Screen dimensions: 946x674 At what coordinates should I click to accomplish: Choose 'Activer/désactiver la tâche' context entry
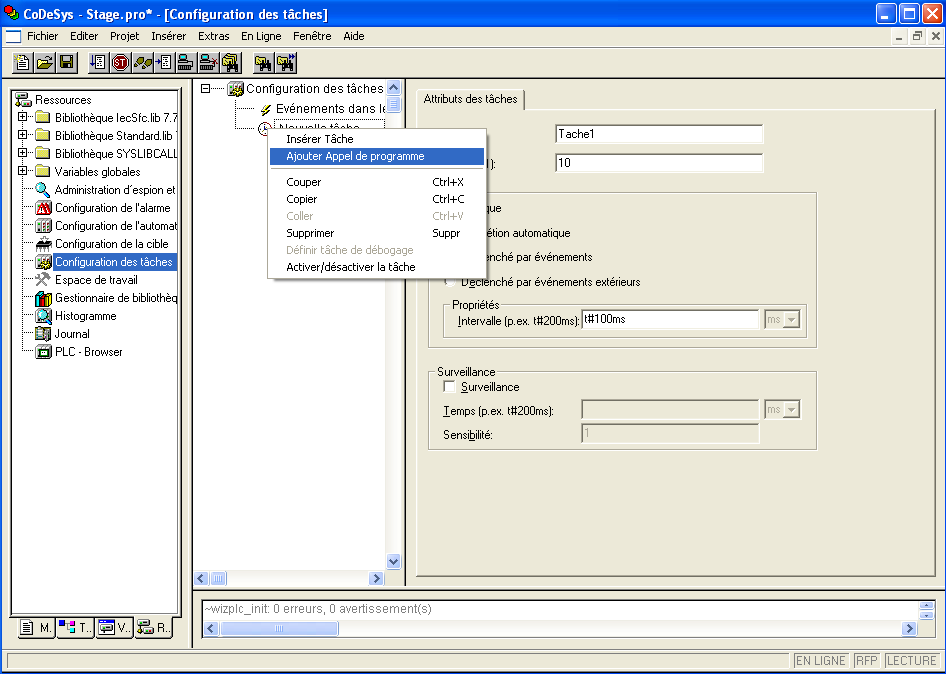(x=377, y=267)
